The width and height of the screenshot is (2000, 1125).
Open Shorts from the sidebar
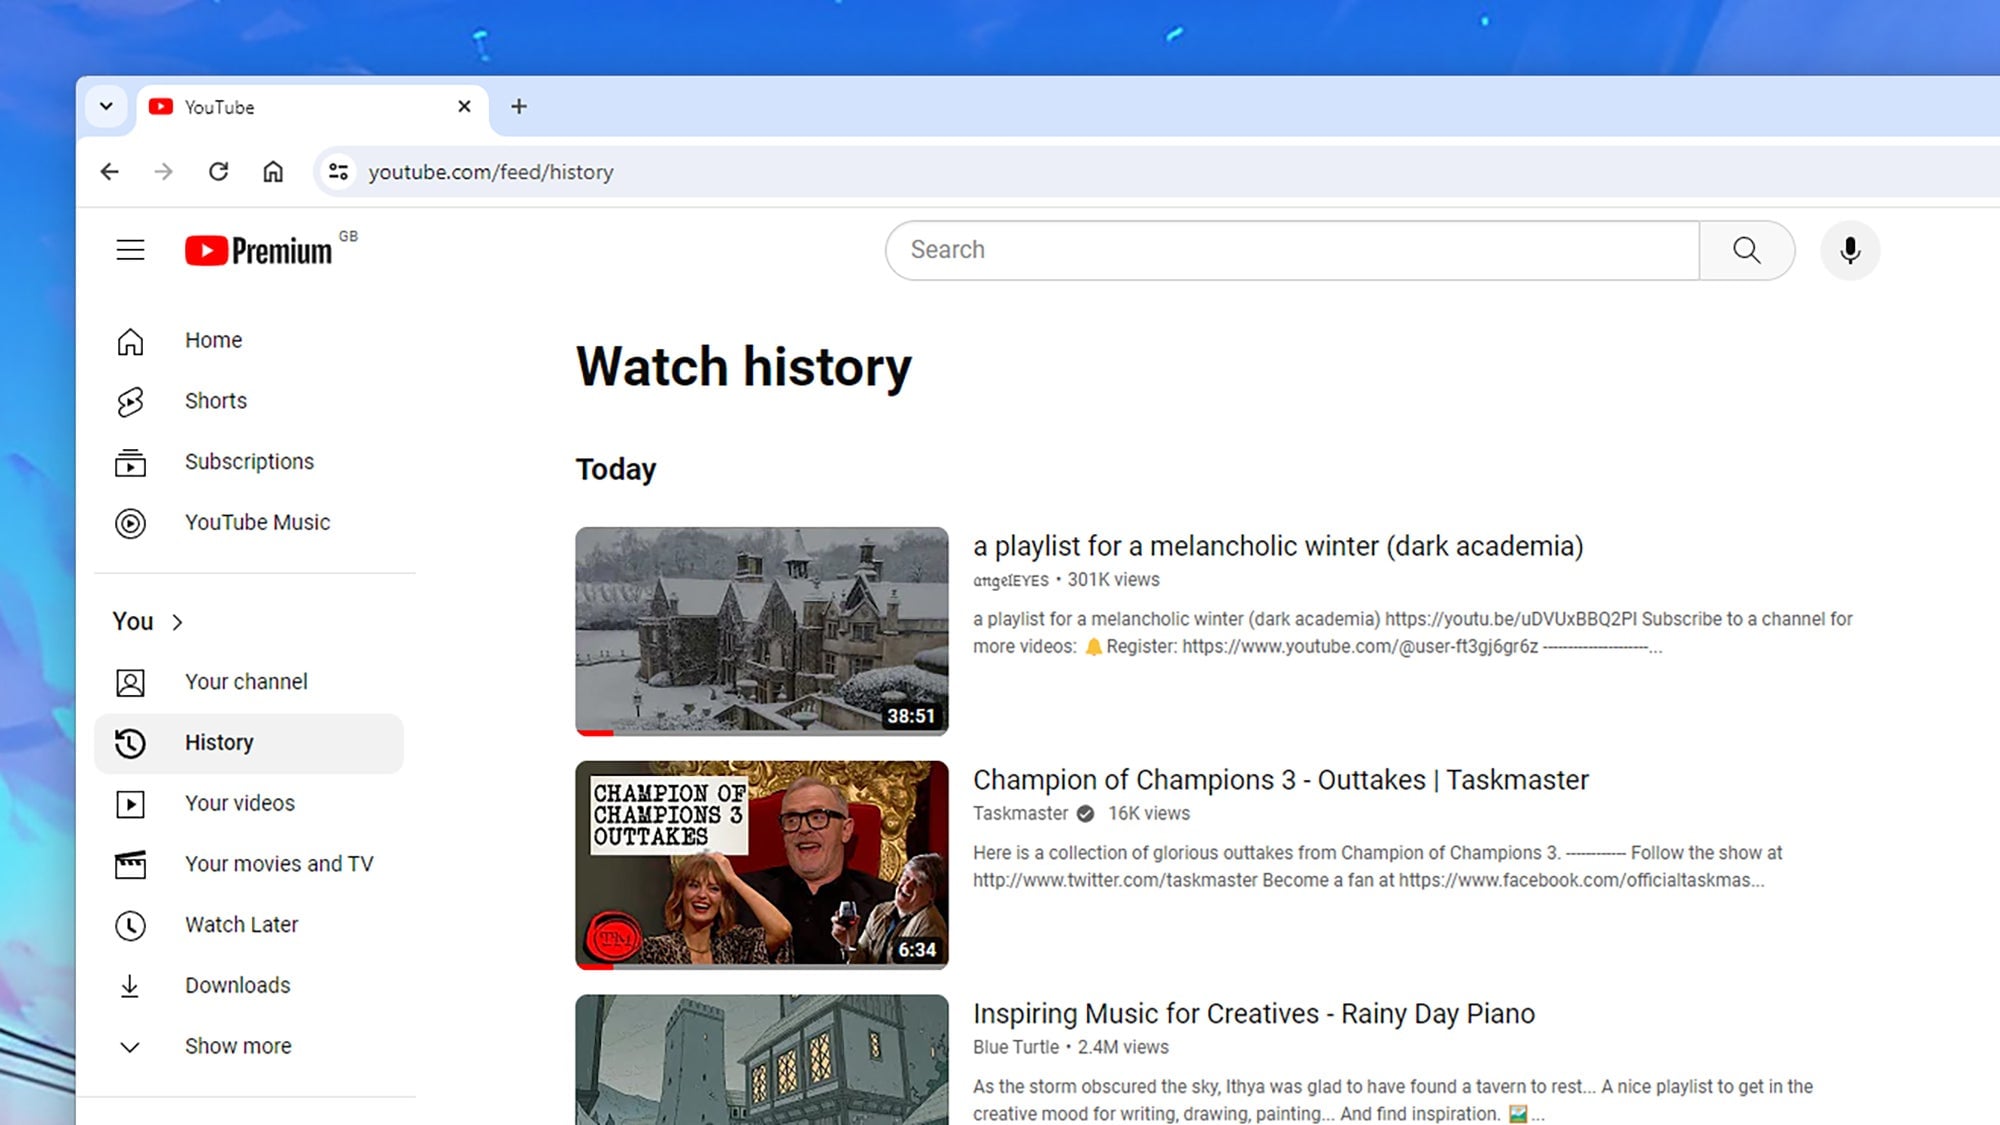[x=215, y=401]
